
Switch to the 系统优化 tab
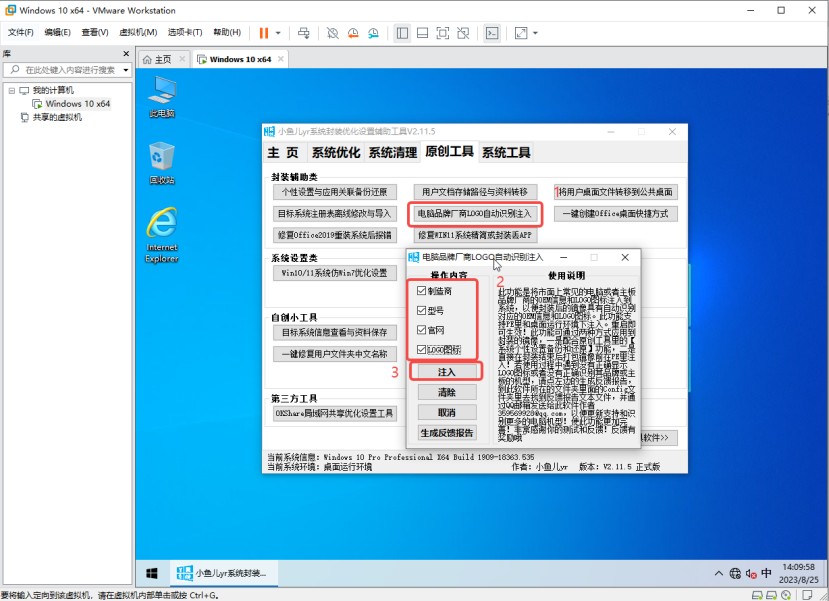tap(336, 153)
